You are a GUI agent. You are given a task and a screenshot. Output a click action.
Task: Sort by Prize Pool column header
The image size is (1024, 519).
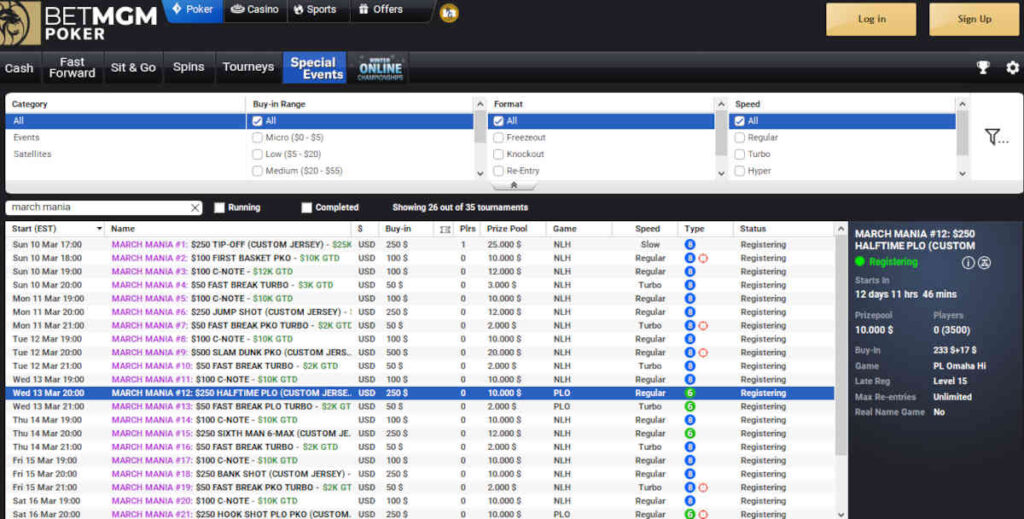click(x=507, y=229)
